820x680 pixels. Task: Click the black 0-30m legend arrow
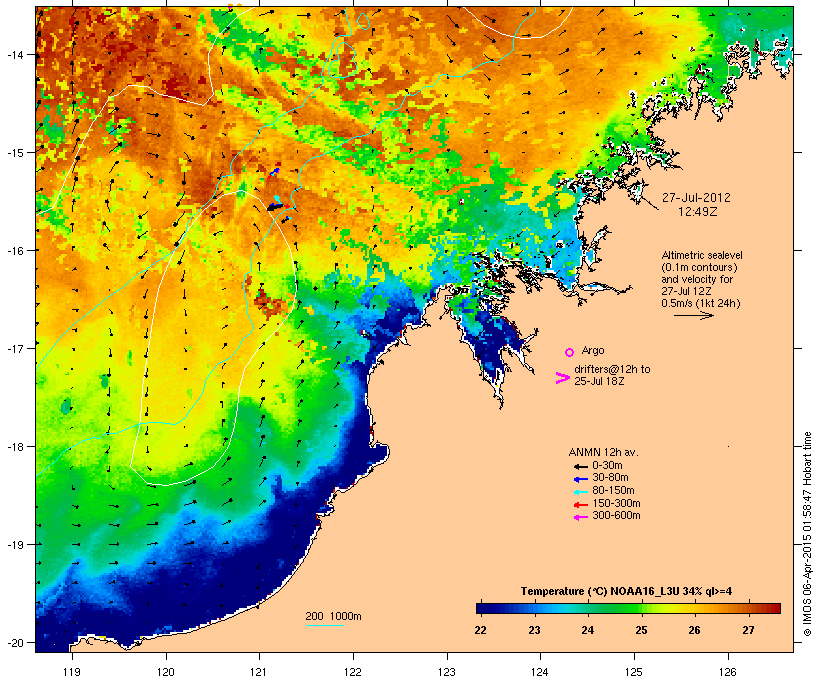580,466
